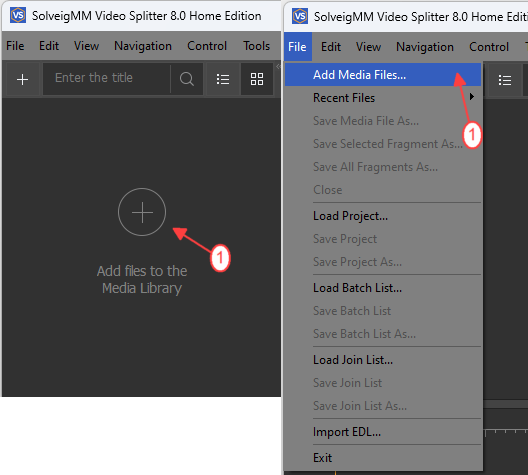Open the Tools menu in the left window

pyautogui.click(x=257, y=46)
